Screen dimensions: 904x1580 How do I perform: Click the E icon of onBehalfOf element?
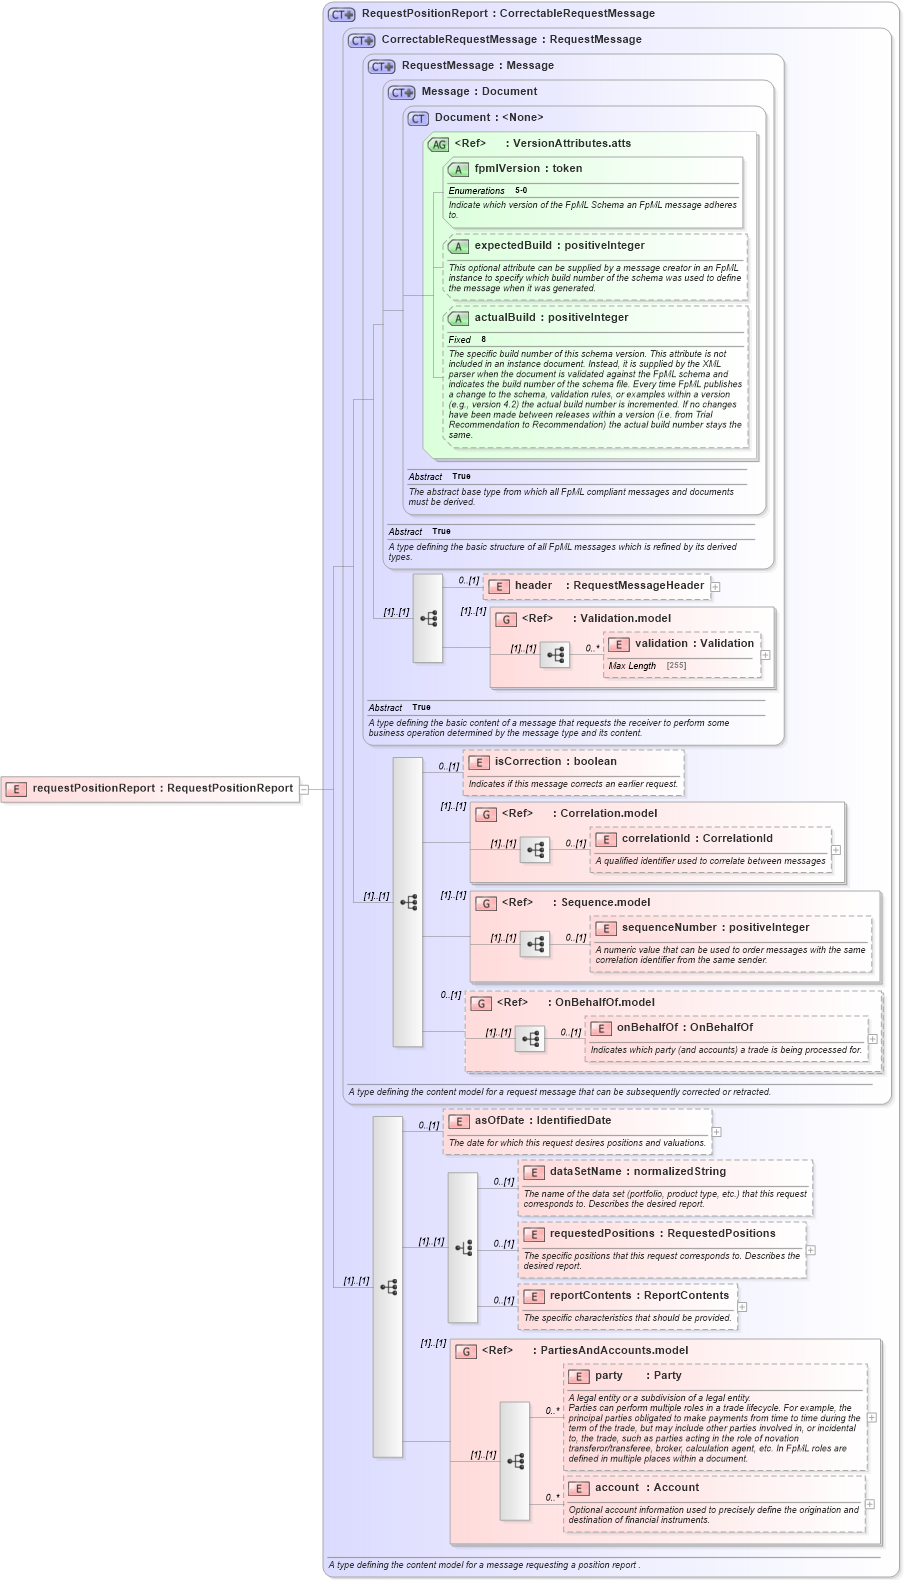(x=601, y=1029)
